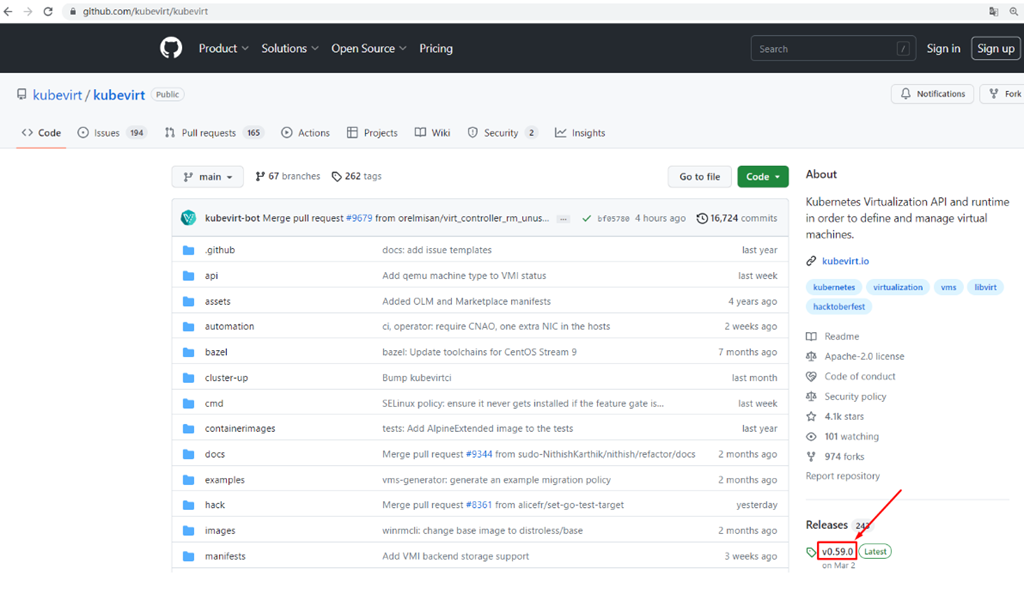Expand the Product menu
1024x606 pixels.
(x=223, y=48)
